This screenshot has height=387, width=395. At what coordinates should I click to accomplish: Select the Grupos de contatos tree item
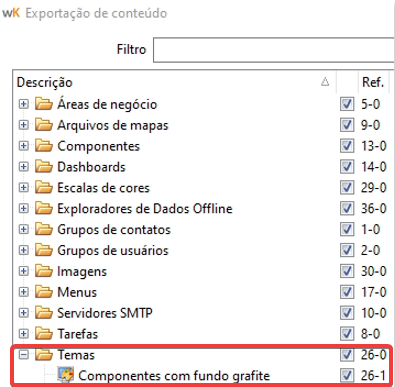(114, 229)
